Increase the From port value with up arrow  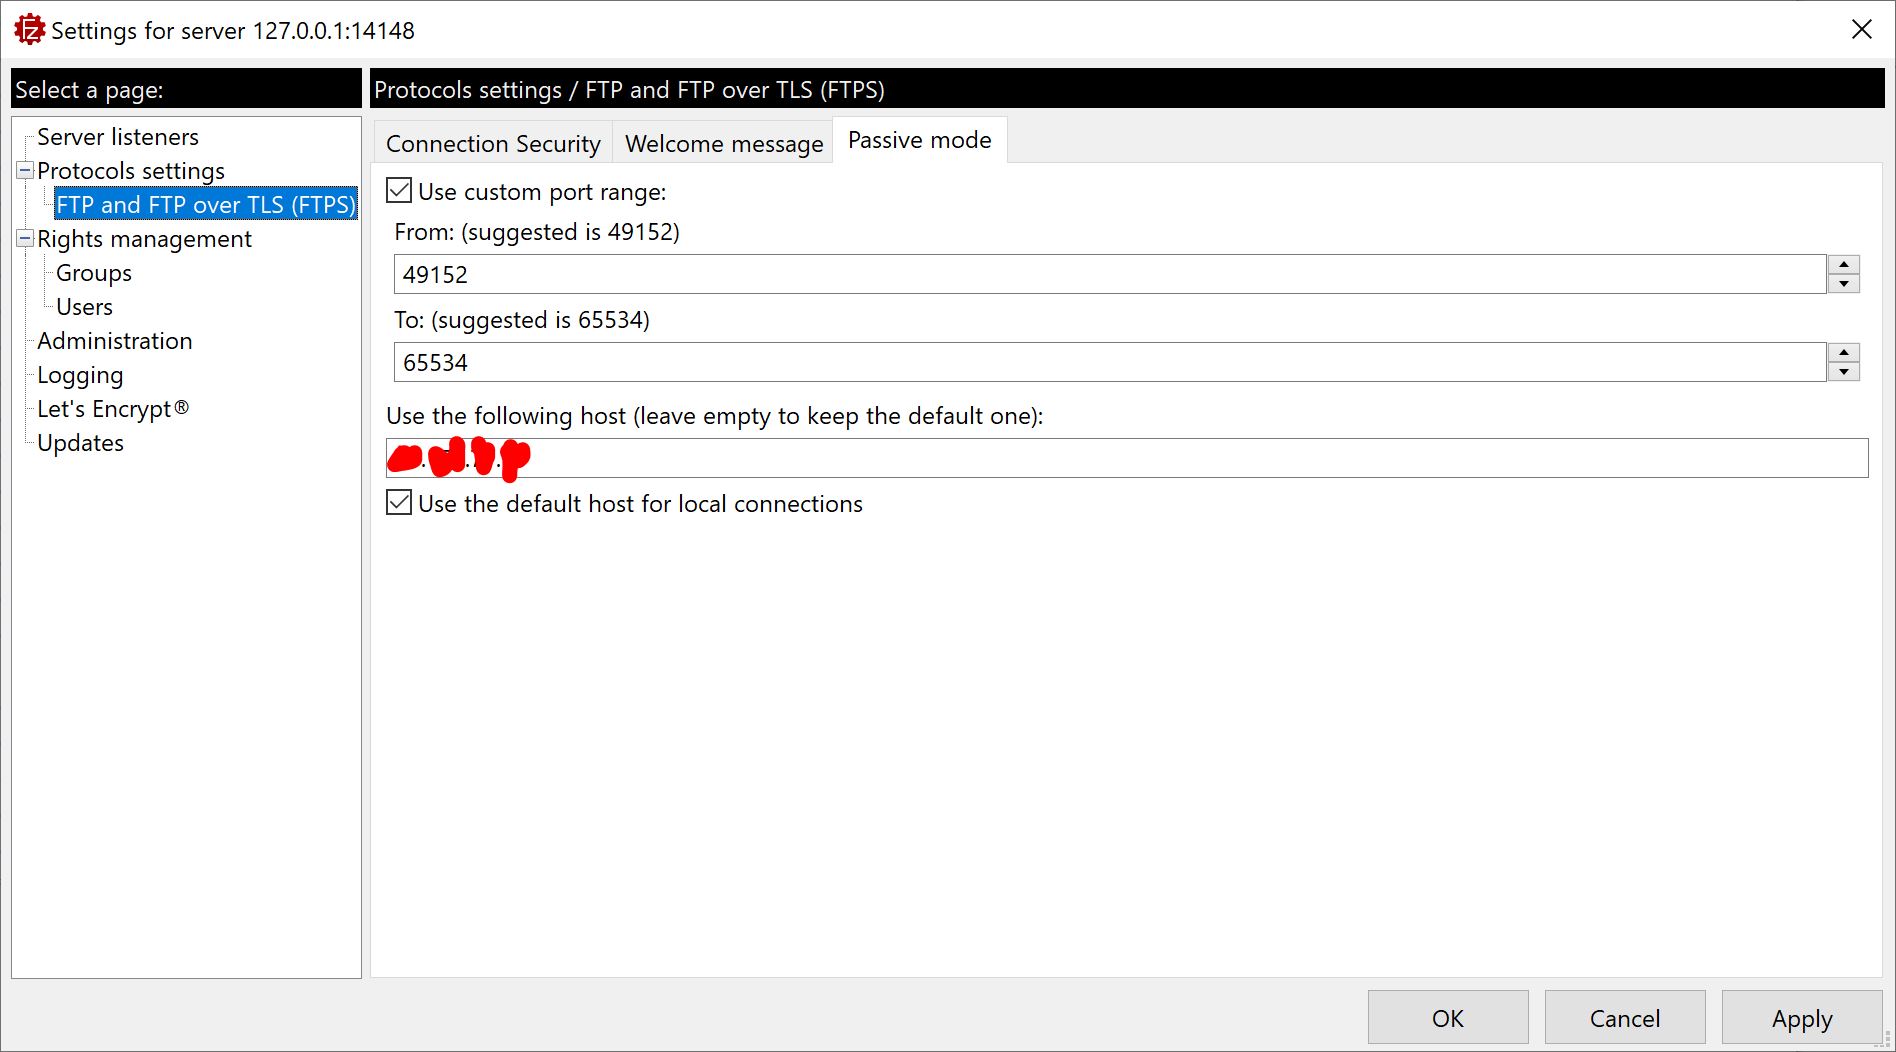(x=1843, y=264)
